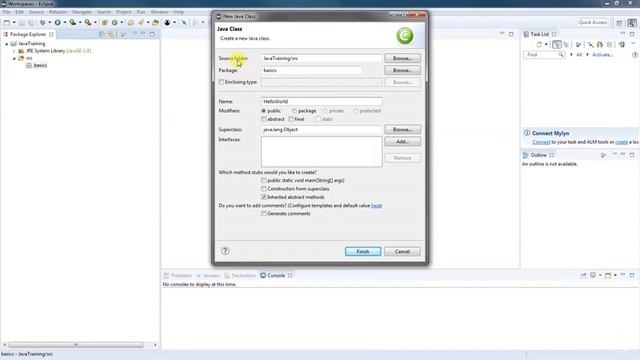
Task: Switch to the Problems tab
Action: point(178,276)
